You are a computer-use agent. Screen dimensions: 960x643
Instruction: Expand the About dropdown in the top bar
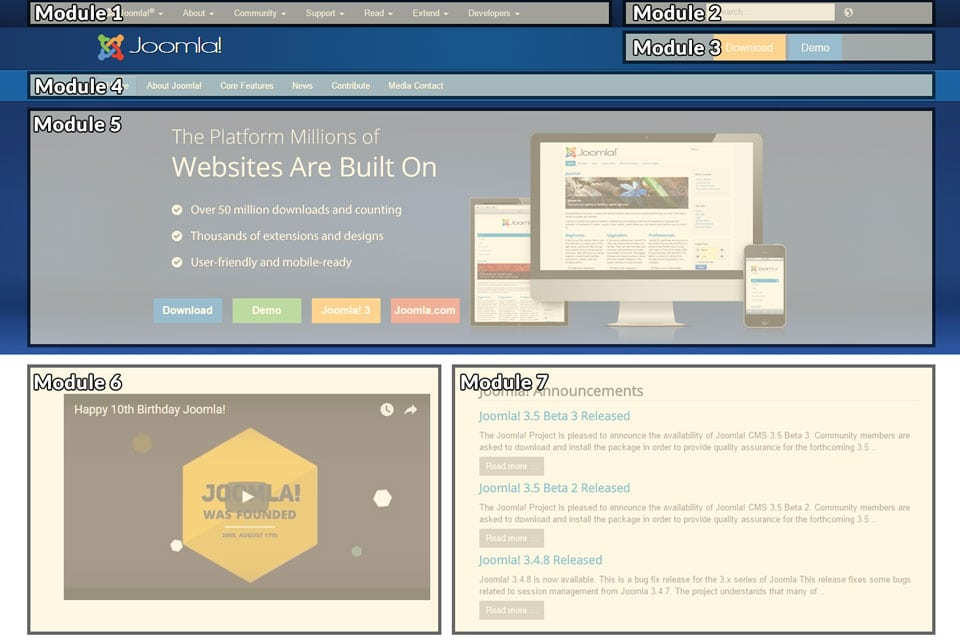198,13
